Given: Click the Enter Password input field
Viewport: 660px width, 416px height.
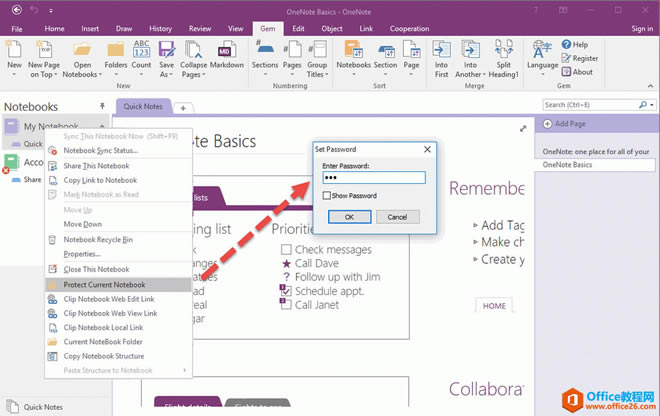Looking at the screenshot, I should point(374,177).
